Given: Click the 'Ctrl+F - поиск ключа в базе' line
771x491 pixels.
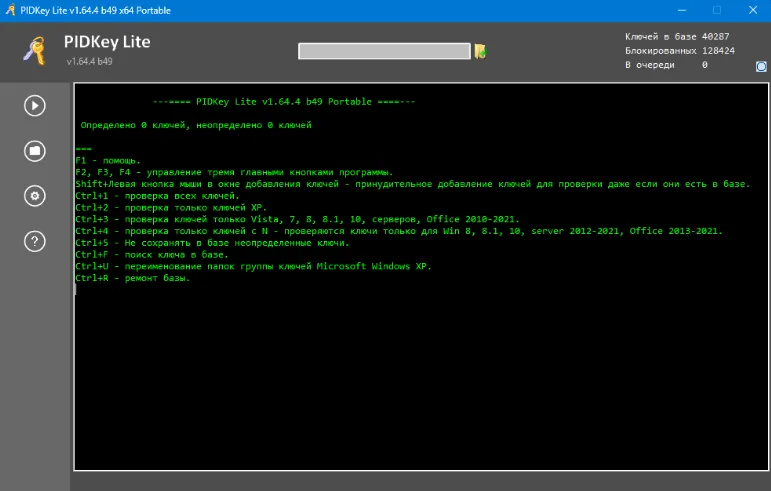Looking at the screenshot, I should click(152, 255).
